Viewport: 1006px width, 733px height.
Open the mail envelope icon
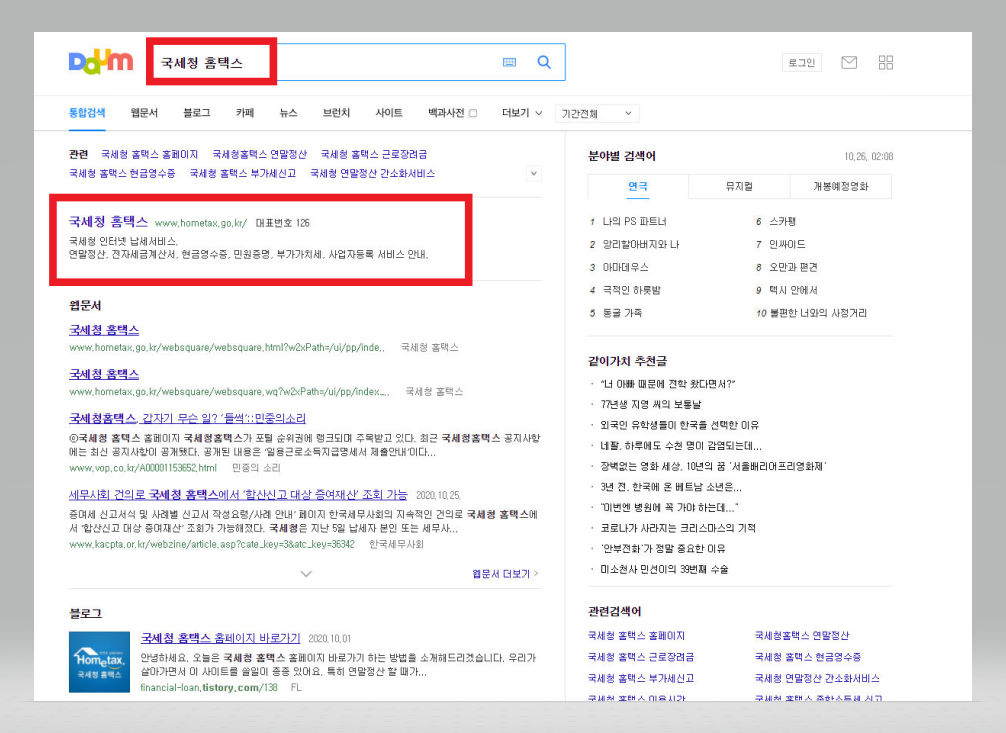pyautogui.click(x=849, y=62)
